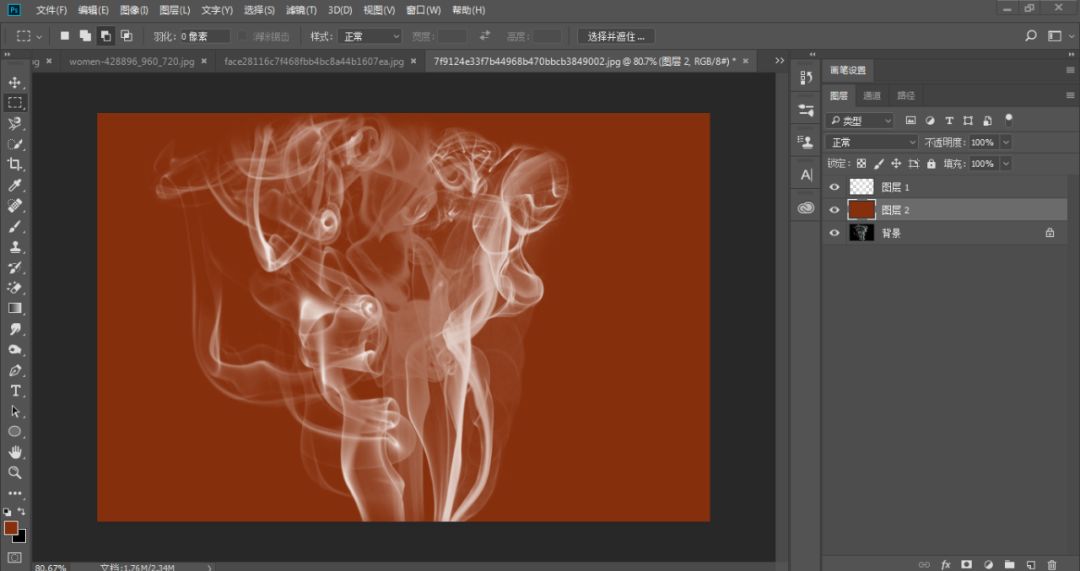The image size is (1080, 571).
Task: Hide the 背景 layer eye icon
Action: pyautogui.click(x=835, y=233)
